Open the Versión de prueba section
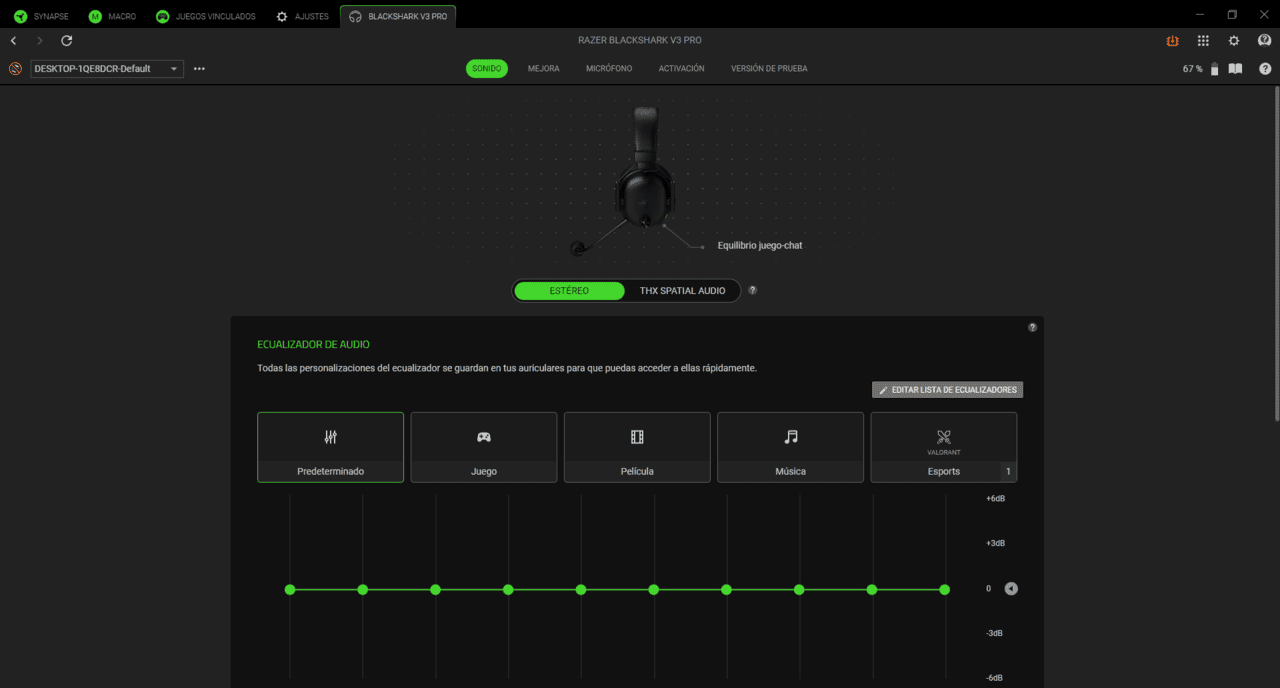 [769, 69]
